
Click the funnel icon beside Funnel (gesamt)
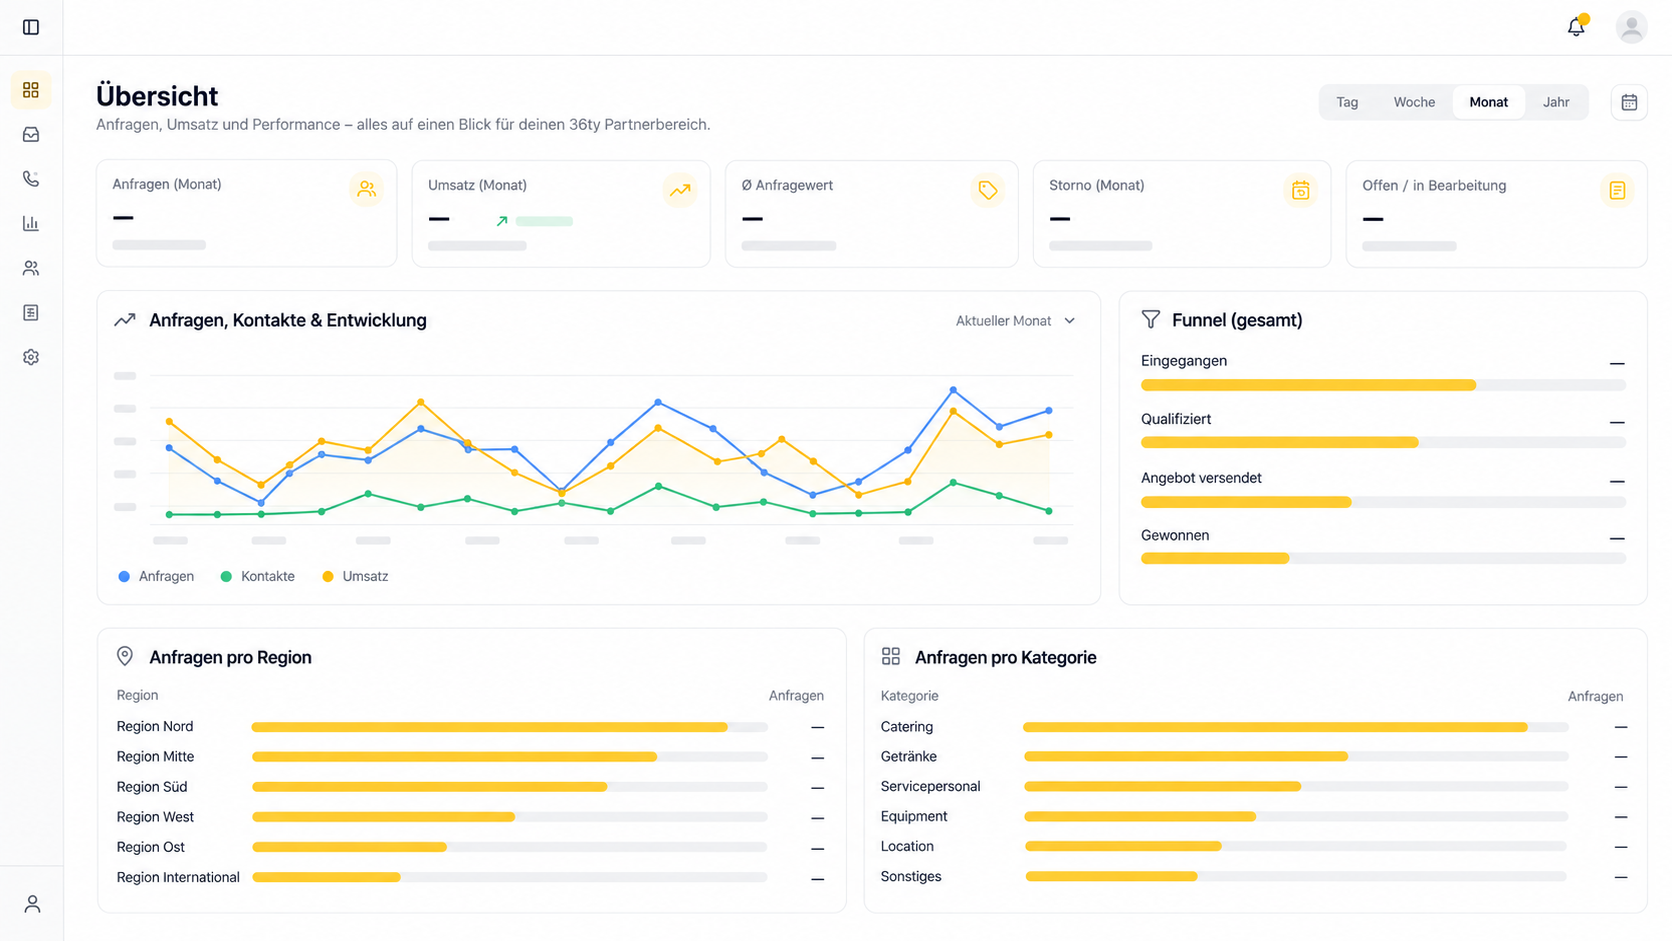click(1151, 319)
